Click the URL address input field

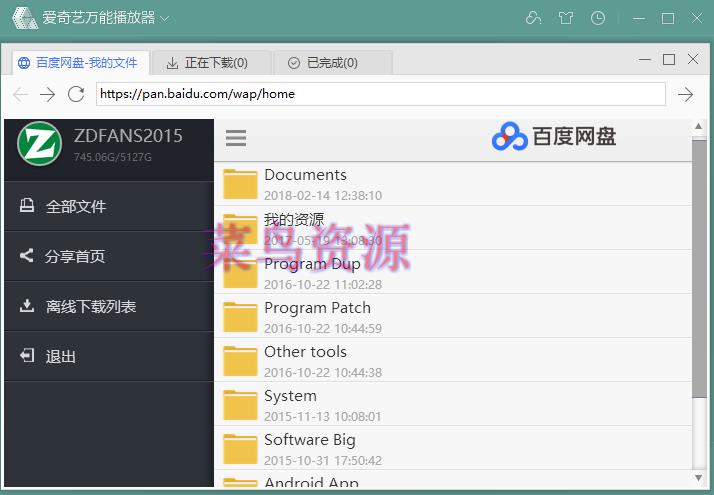pos(381,94)
